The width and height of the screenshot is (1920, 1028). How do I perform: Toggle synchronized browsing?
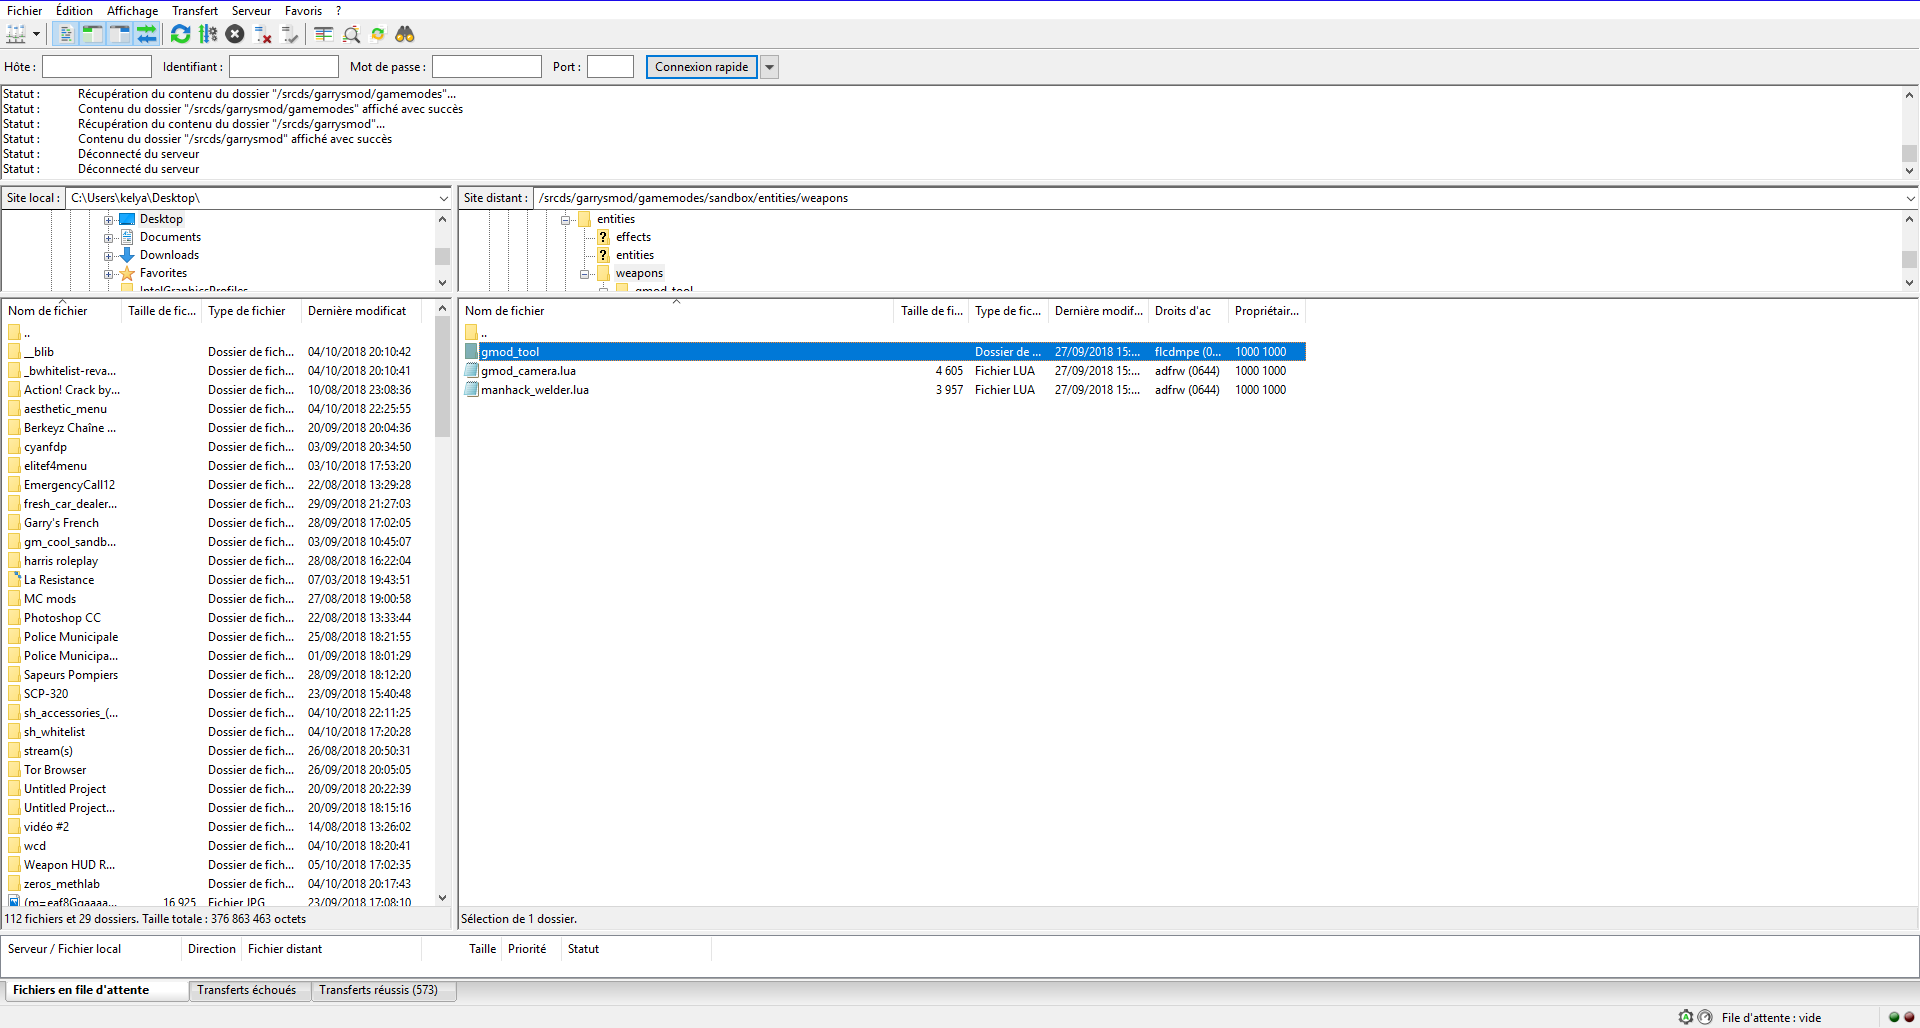(378, 34)
